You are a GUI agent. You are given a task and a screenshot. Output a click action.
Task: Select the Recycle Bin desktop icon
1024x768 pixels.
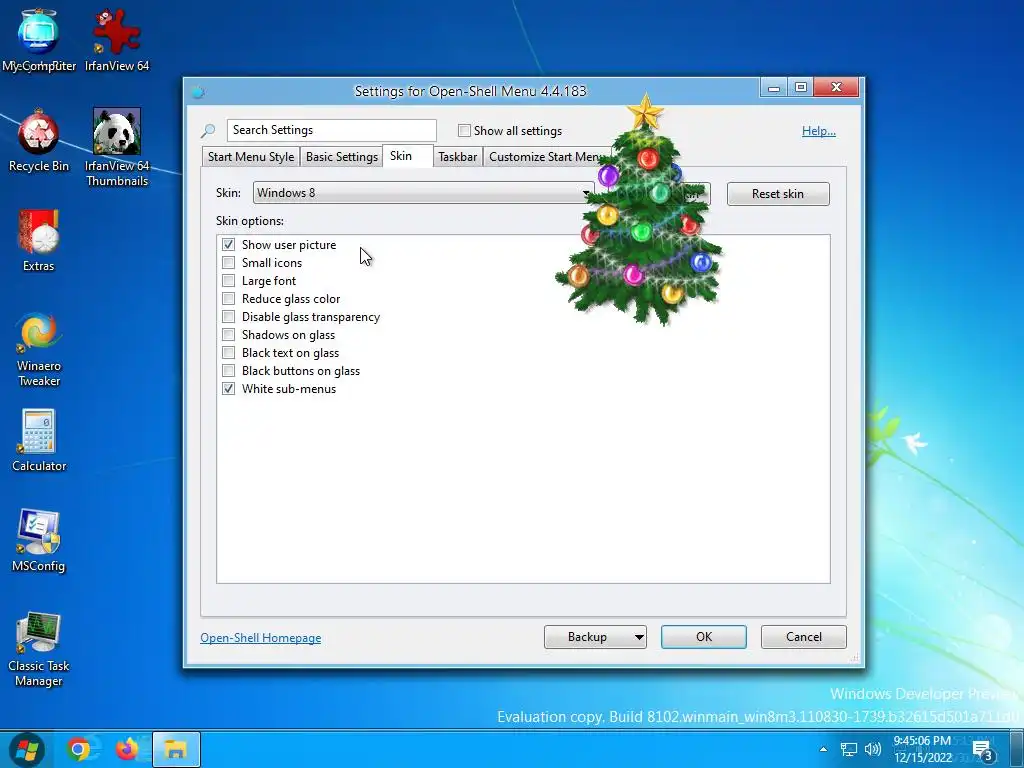pos(39,140)
